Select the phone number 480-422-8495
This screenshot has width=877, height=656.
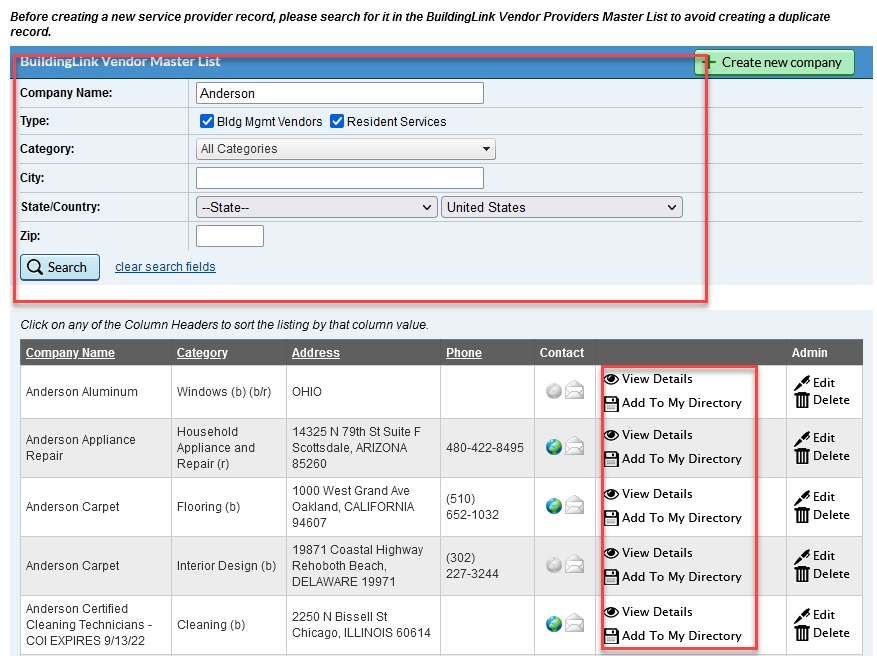tap(485, 448)
